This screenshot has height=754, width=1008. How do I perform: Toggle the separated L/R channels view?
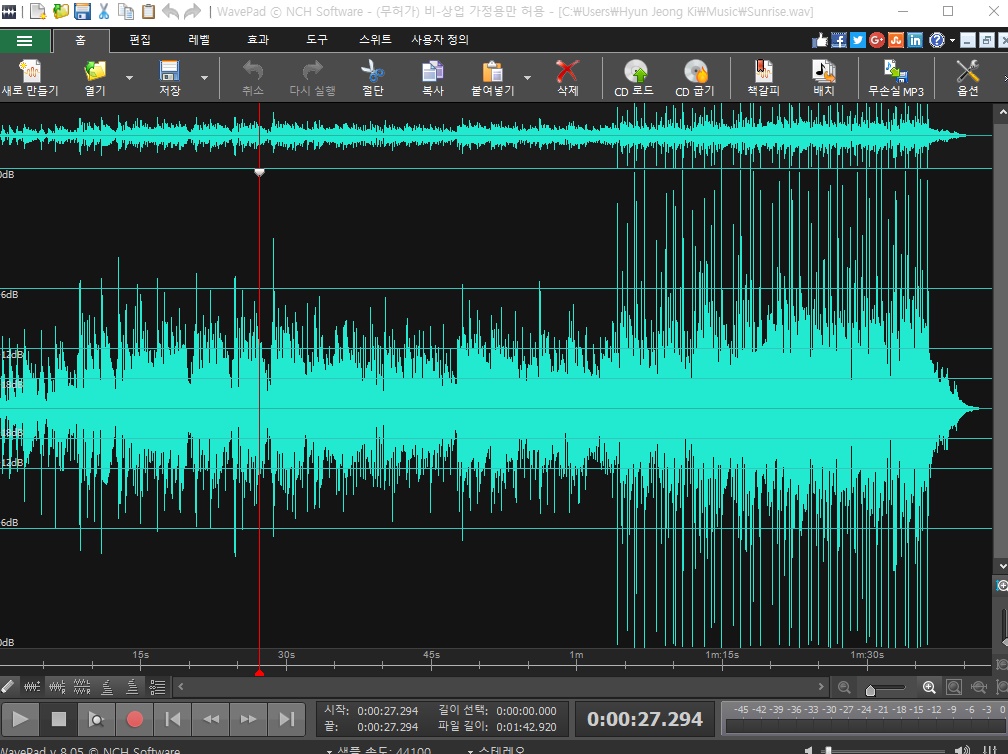[82, 687]
